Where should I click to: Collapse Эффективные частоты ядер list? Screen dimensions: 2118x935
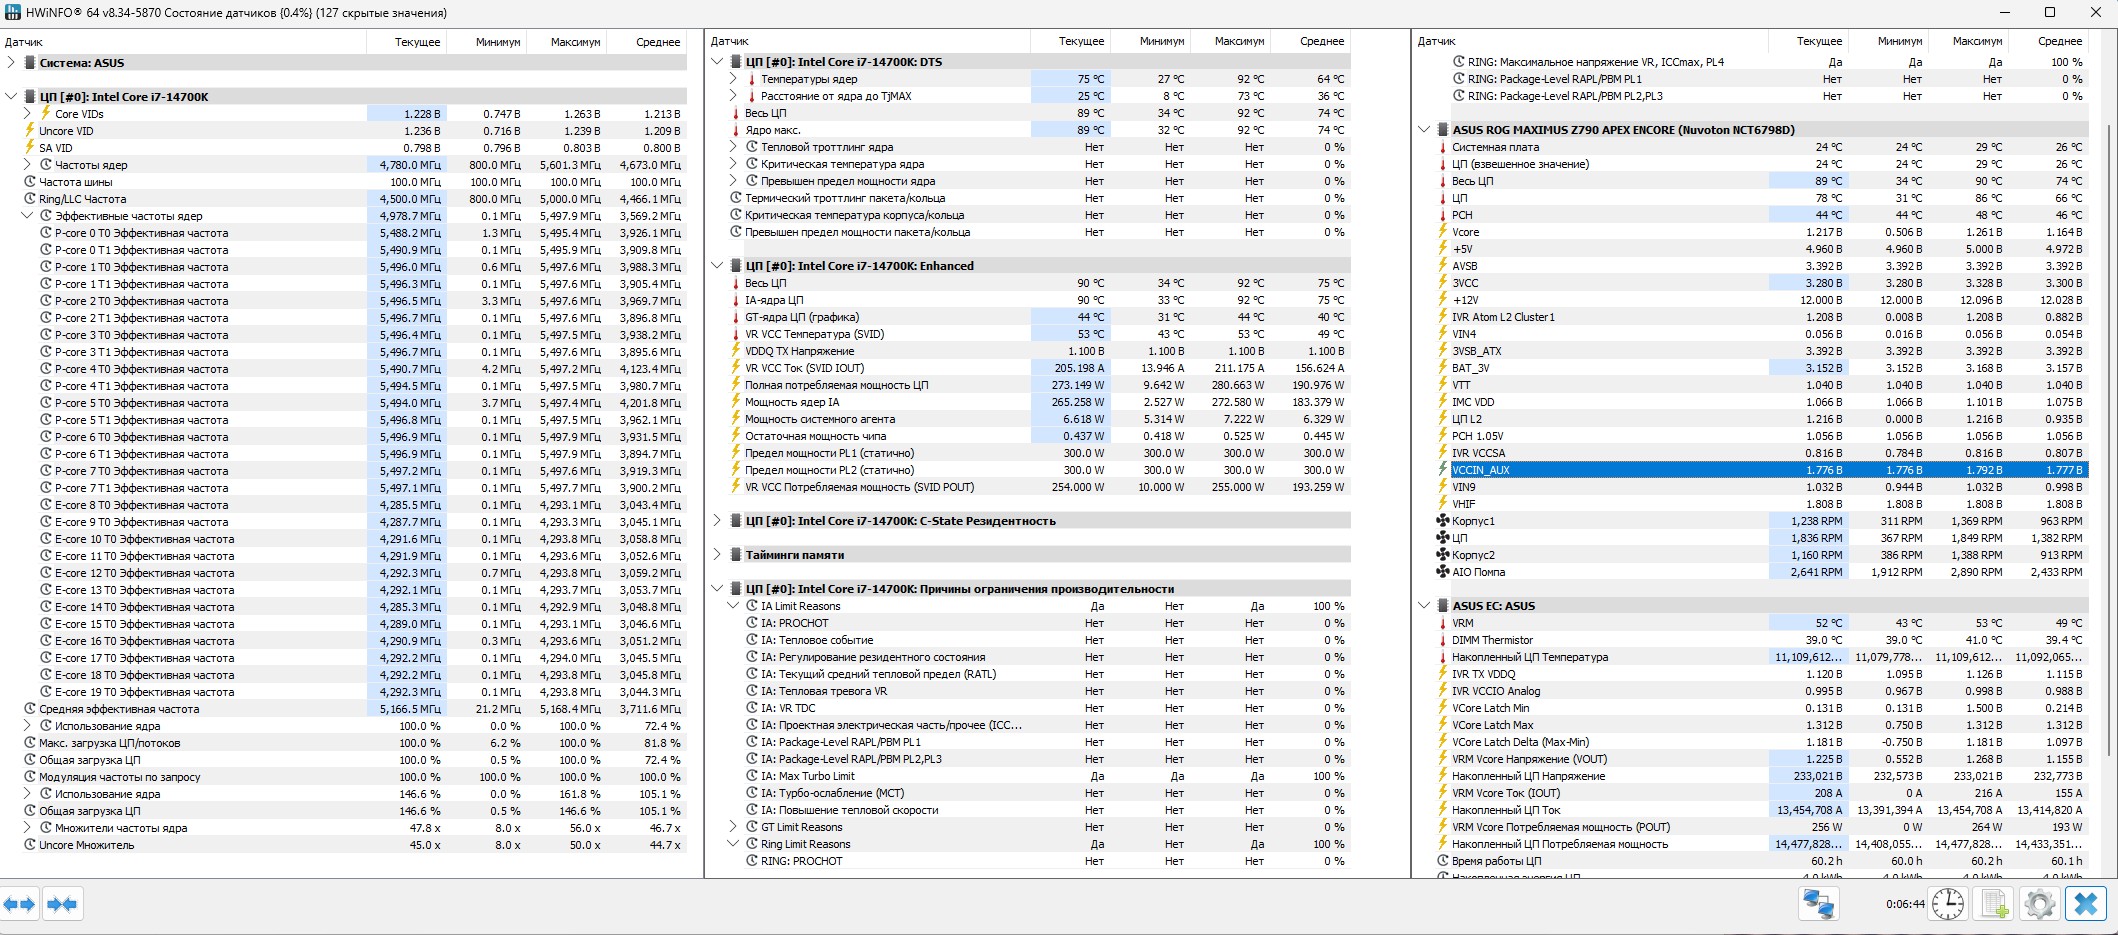click(27, 216)
